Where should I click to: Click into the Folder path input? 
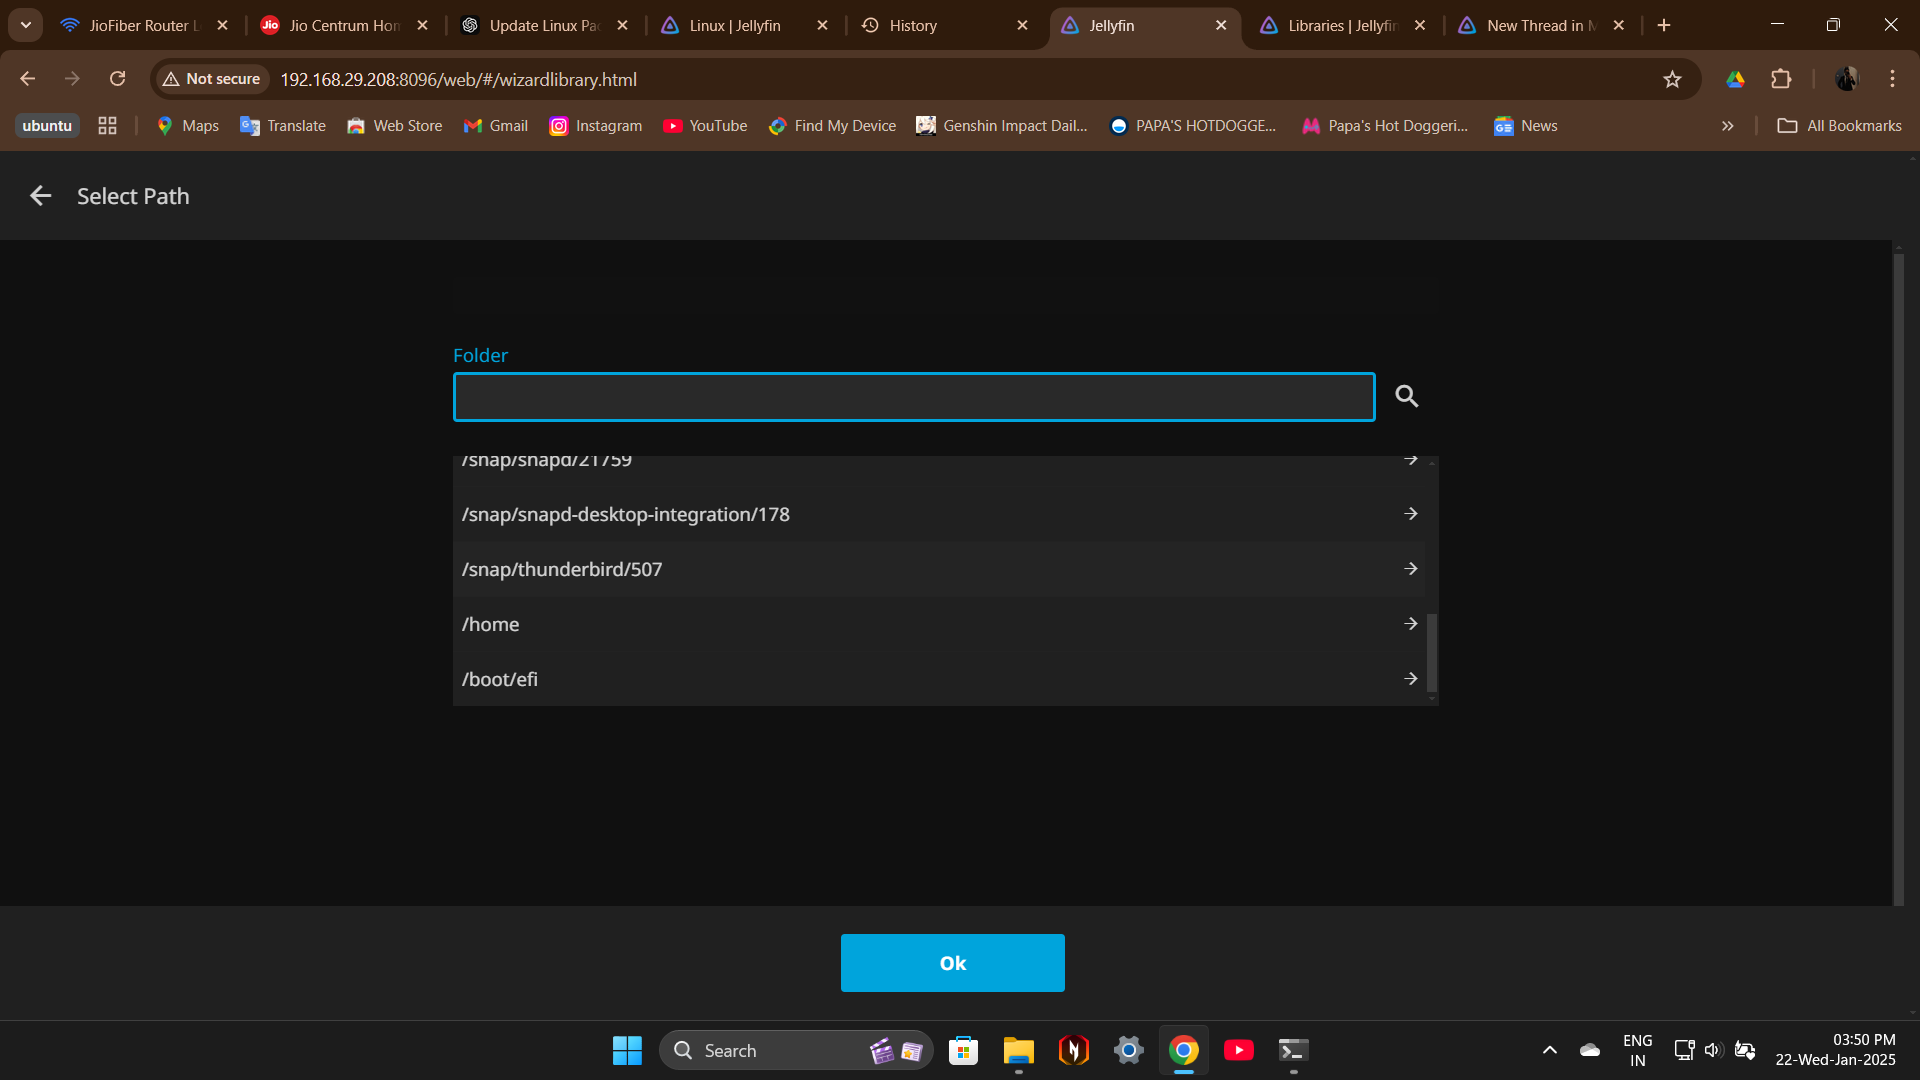pos(913,397)
